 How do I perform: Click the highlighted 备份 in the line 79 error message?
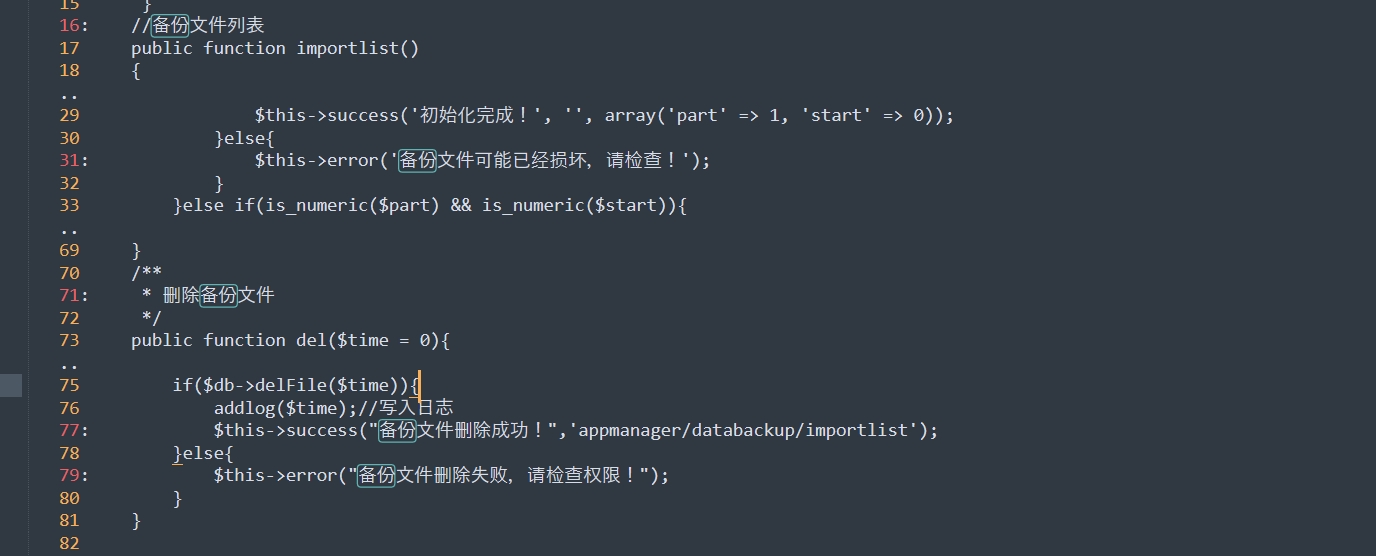coord(377,475)
